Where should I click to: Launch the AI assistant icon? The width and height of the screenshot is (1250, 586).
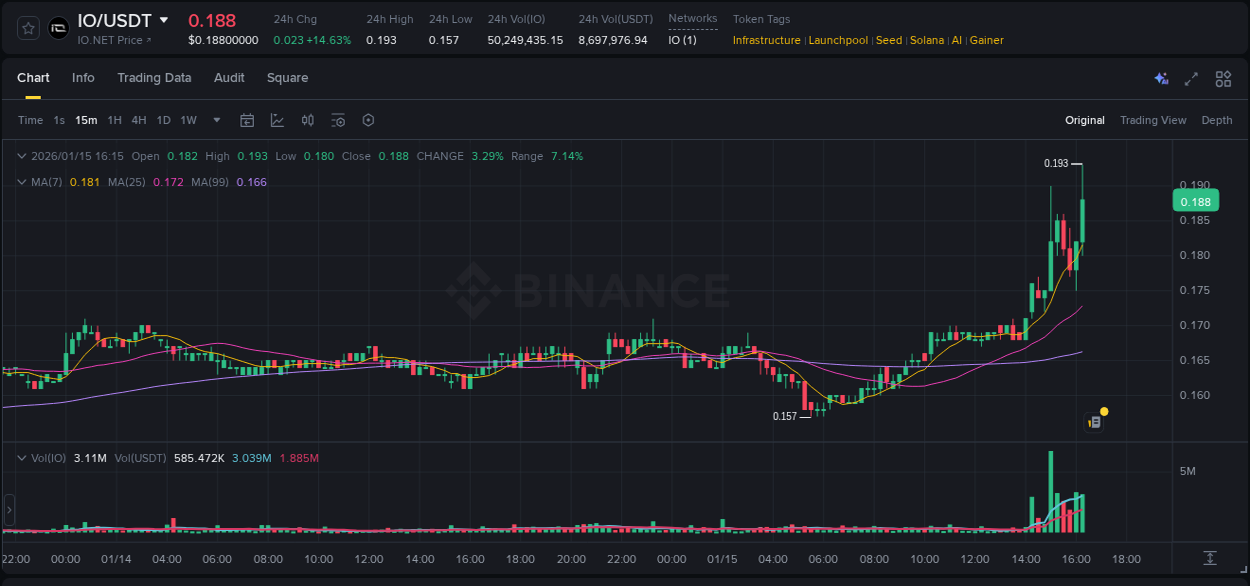coord(1161,78)
